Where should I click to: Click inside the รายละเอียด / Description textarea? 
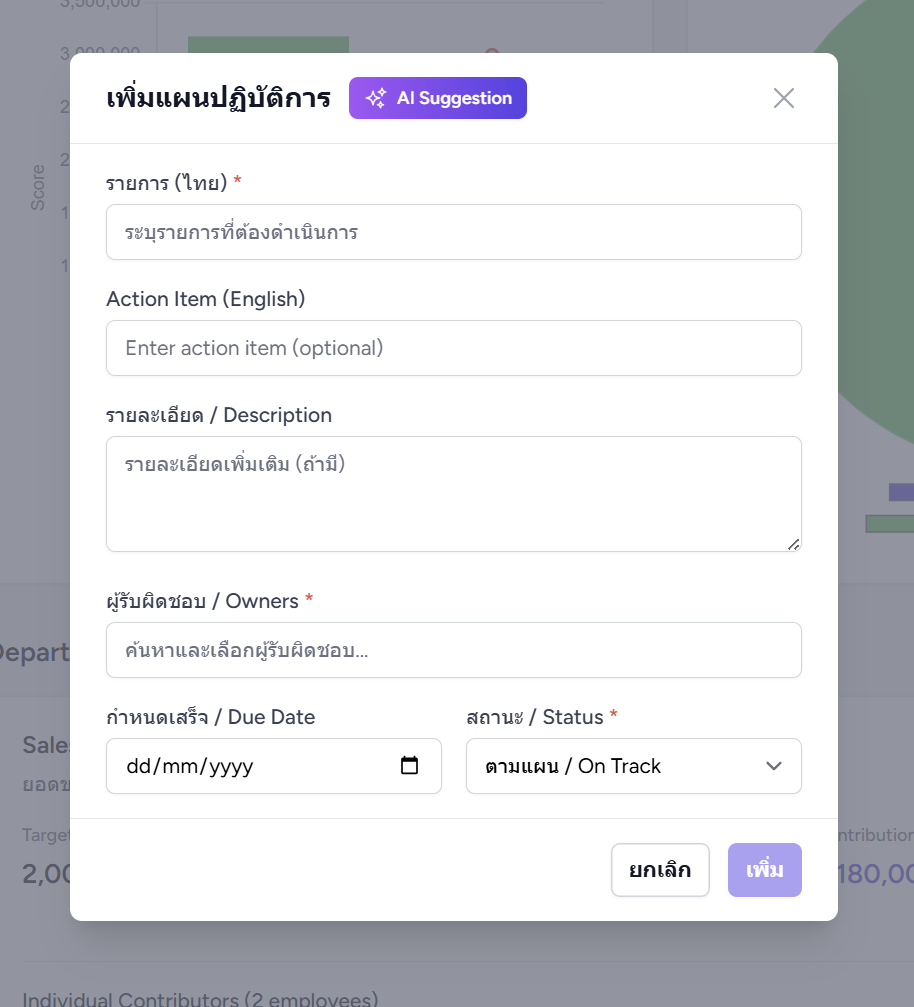tap(454, 494)
